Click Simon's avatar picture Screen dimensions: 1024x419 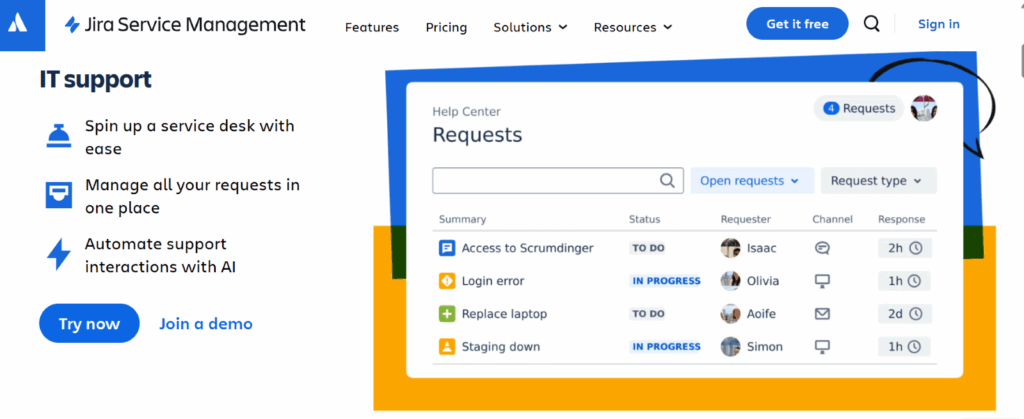pyautogui.click(x=730, y=347)
